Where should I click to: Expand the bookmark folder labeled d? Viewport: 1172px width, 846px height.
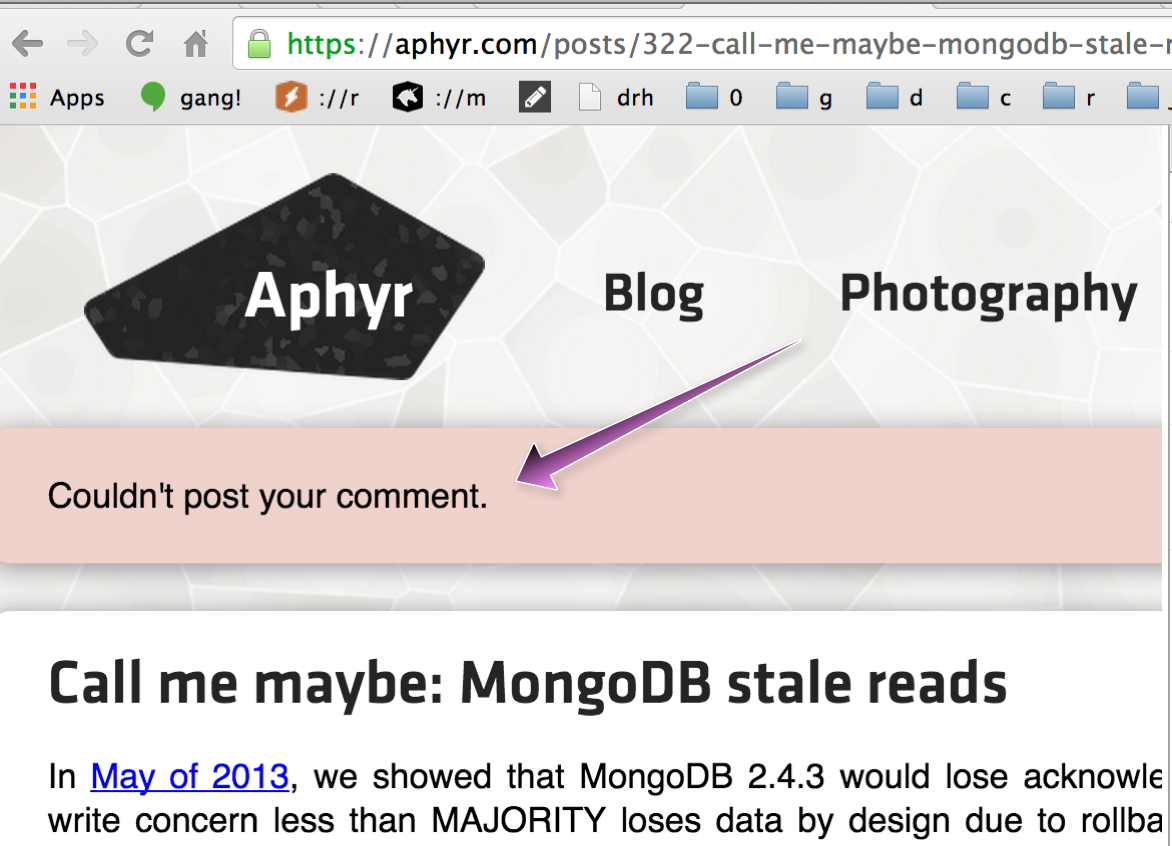(x=895, y=97)
